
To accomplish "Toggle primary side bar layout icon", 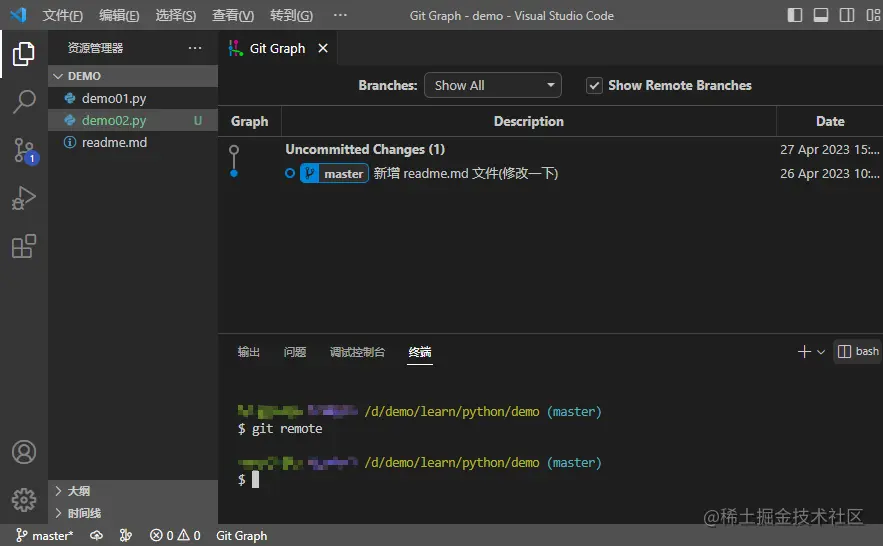I will (x=795, y=15).
